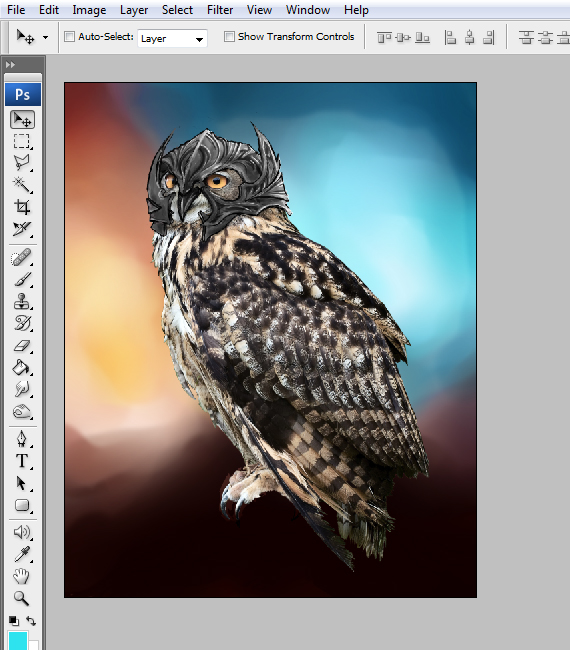Align vertical centers of layers
Image resolution: width=570 pixels, height=650 pixels.
click(x=403, y=38)
